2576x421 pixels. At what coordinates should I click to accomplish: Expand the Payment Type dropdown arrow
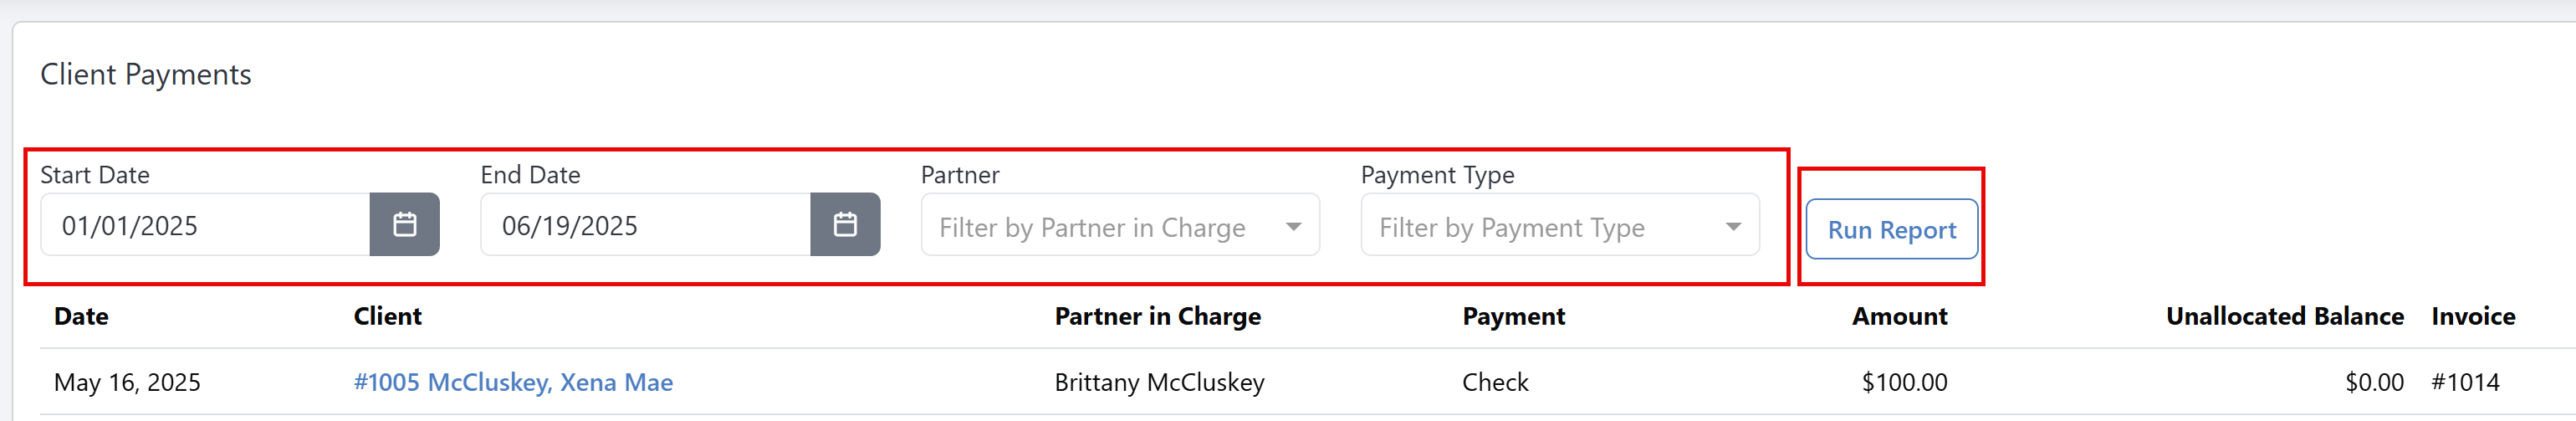(1733, 227)
